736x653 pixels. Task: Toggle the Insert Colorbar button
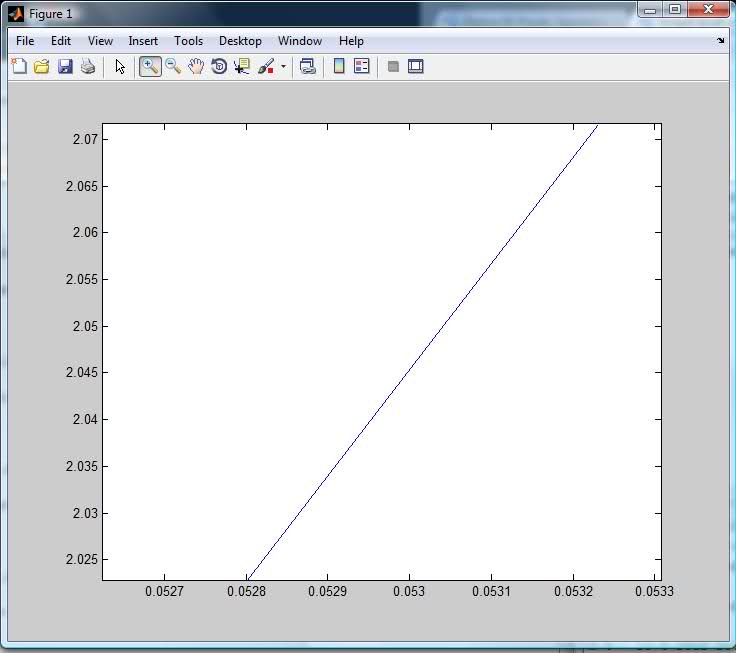[339, 67]
